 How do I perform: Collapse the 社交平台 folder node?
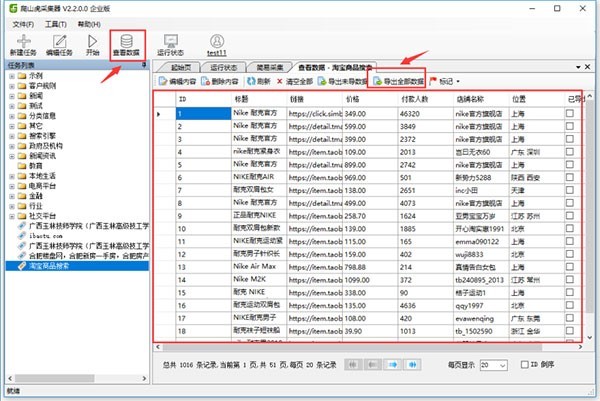[12, 216]
